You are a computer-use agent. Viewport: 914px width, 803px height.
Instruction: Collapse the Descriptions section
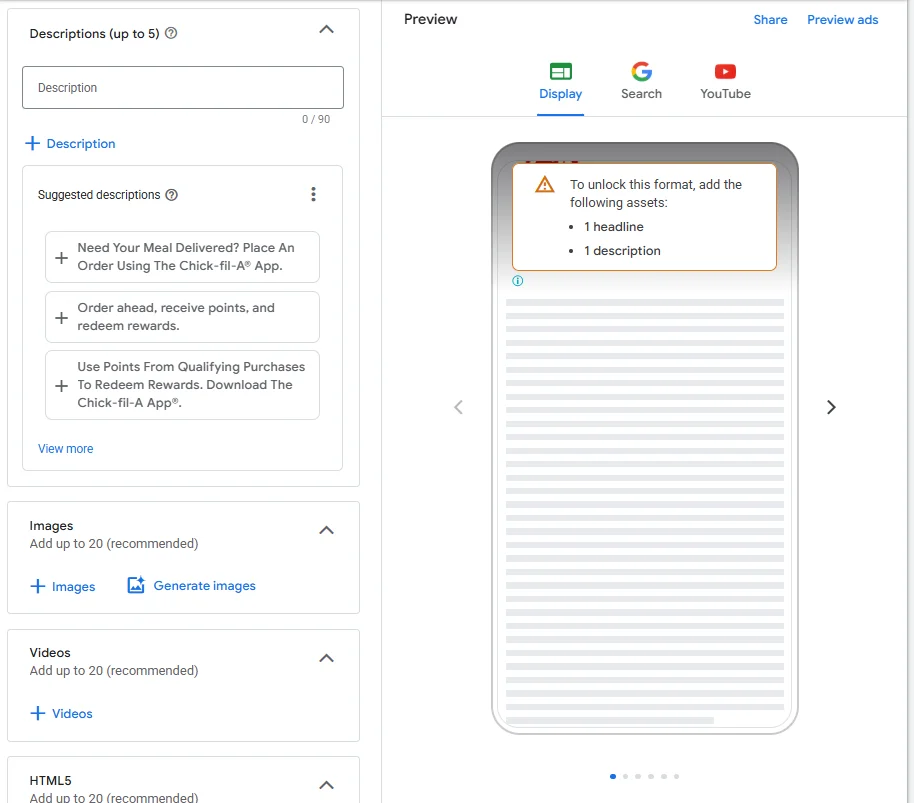coord(326,29)
